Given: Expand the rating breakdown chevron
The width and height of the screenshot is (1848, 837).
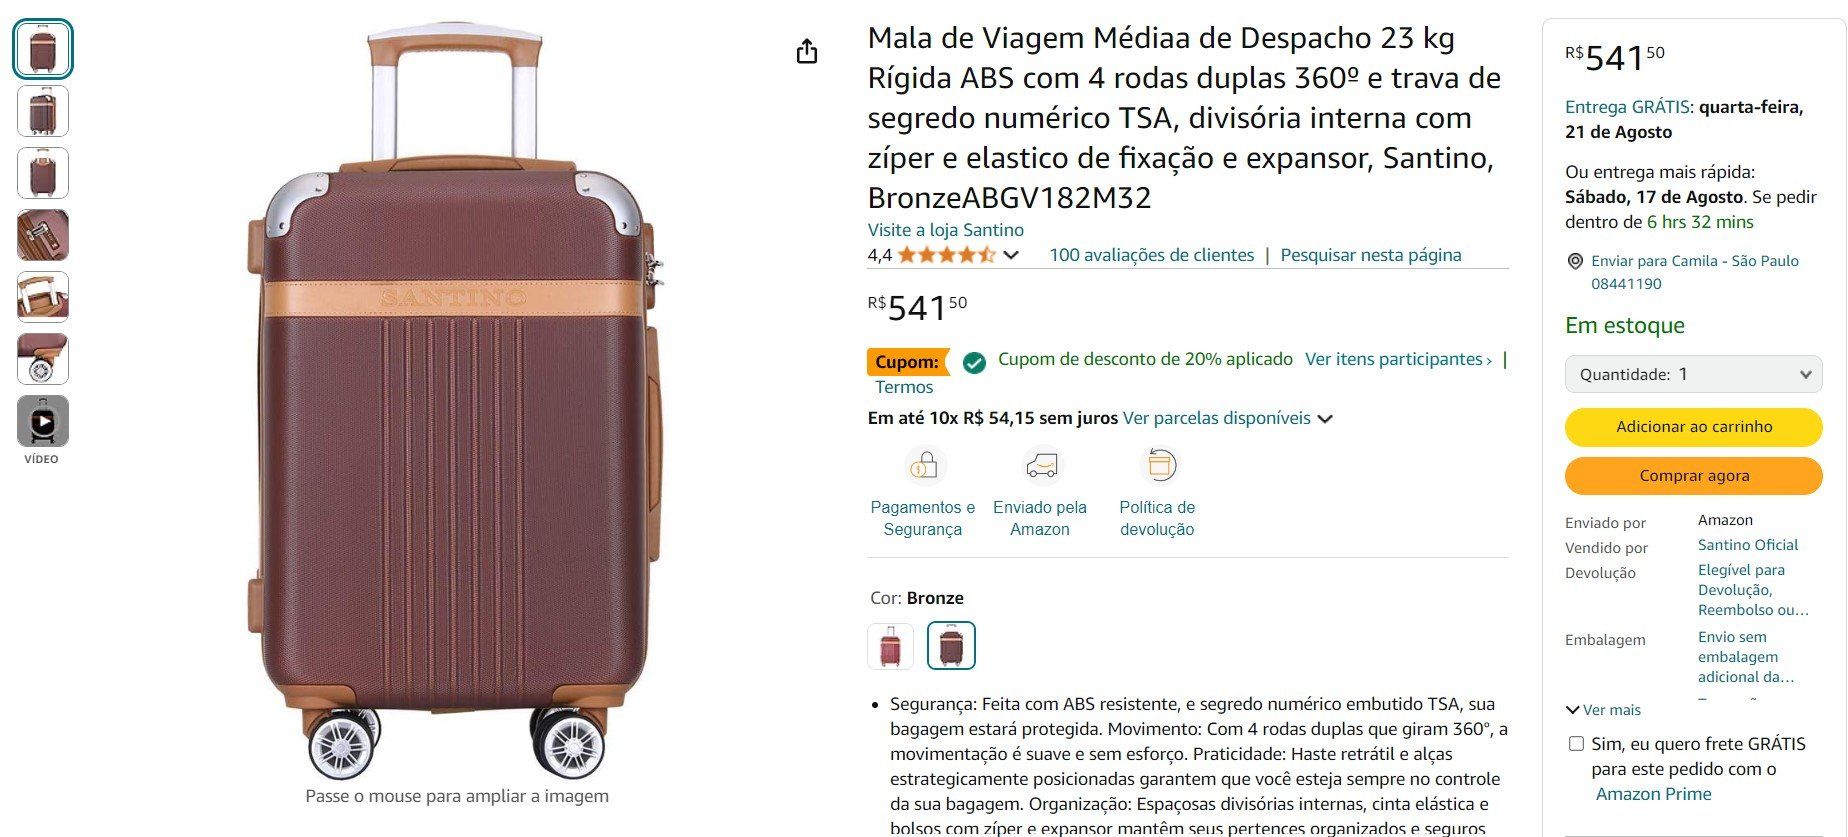Looking at the screenshot, I should [x=1011, y=255].
